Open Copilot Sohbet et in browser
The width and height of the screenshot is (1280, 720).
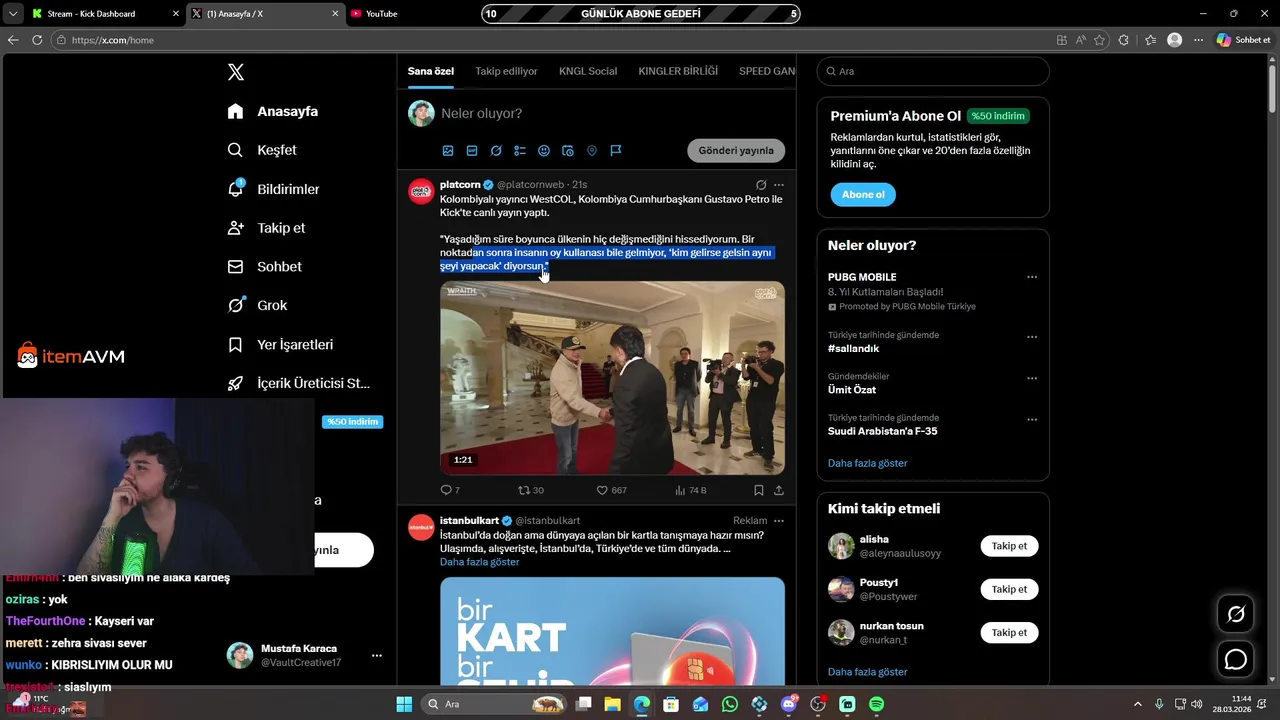tap(1243, 40)
